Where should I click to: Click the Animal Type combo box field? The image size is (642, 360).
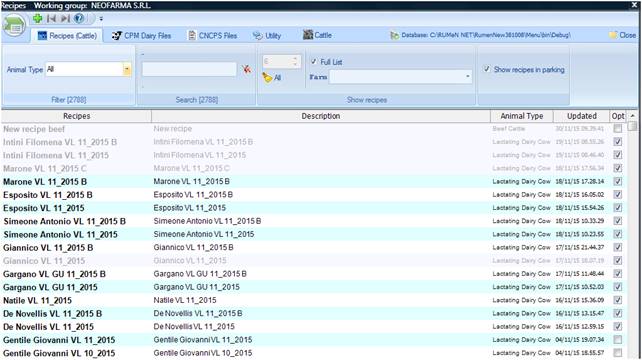pyautogui.click(x=84, y=69)
